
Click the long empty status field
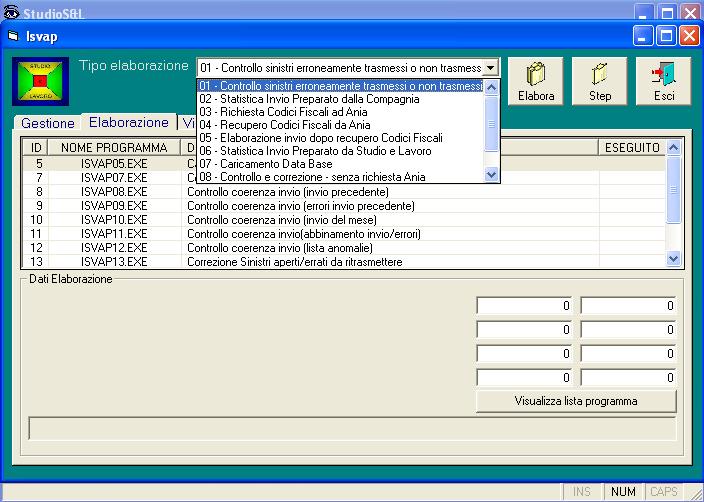[352, 428]
